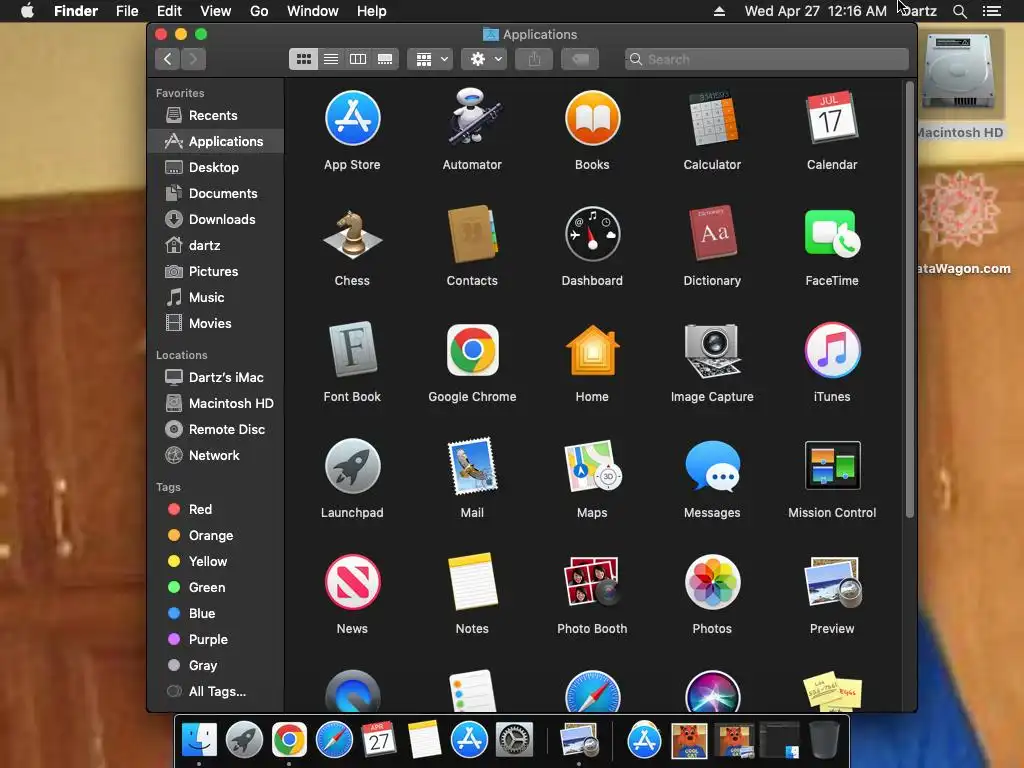Screen dimensions: 1024x768
Task: Open the Font Book app icon
Action: [353, 350]
